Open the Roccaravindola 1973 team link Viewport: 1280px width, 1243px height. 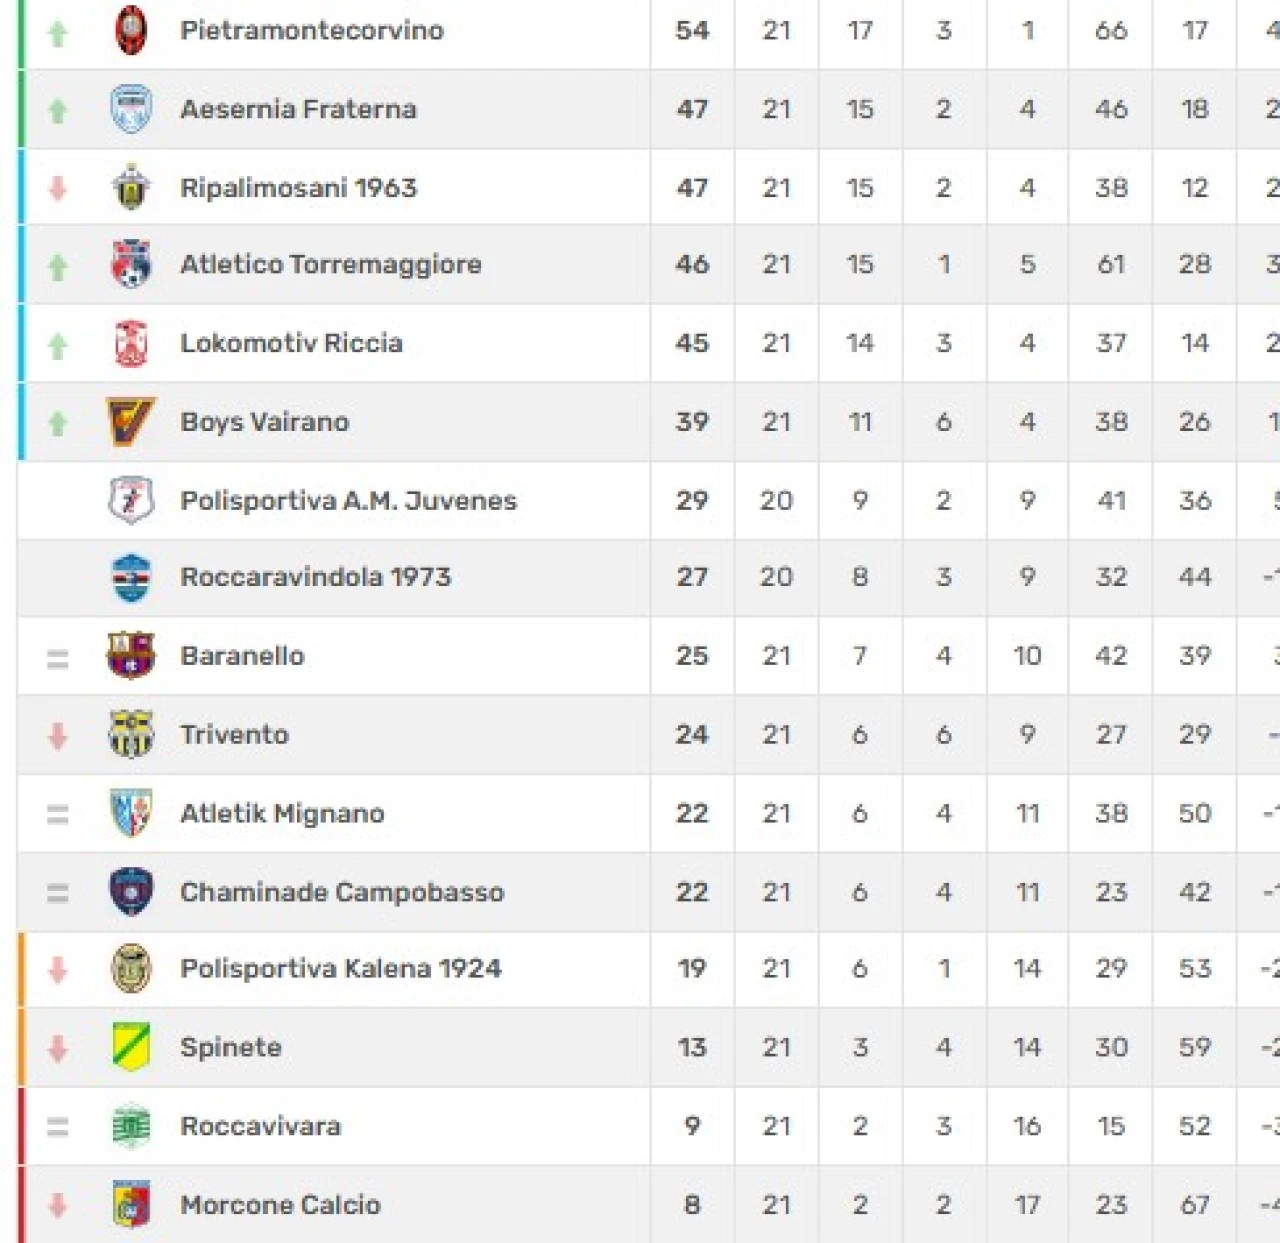pos(315,577)
